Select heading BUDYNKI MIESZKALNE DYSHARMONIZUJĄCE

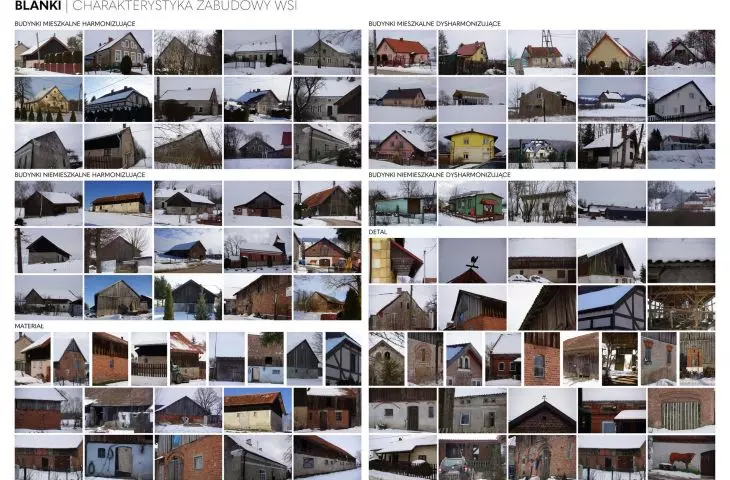pos(434,23)
